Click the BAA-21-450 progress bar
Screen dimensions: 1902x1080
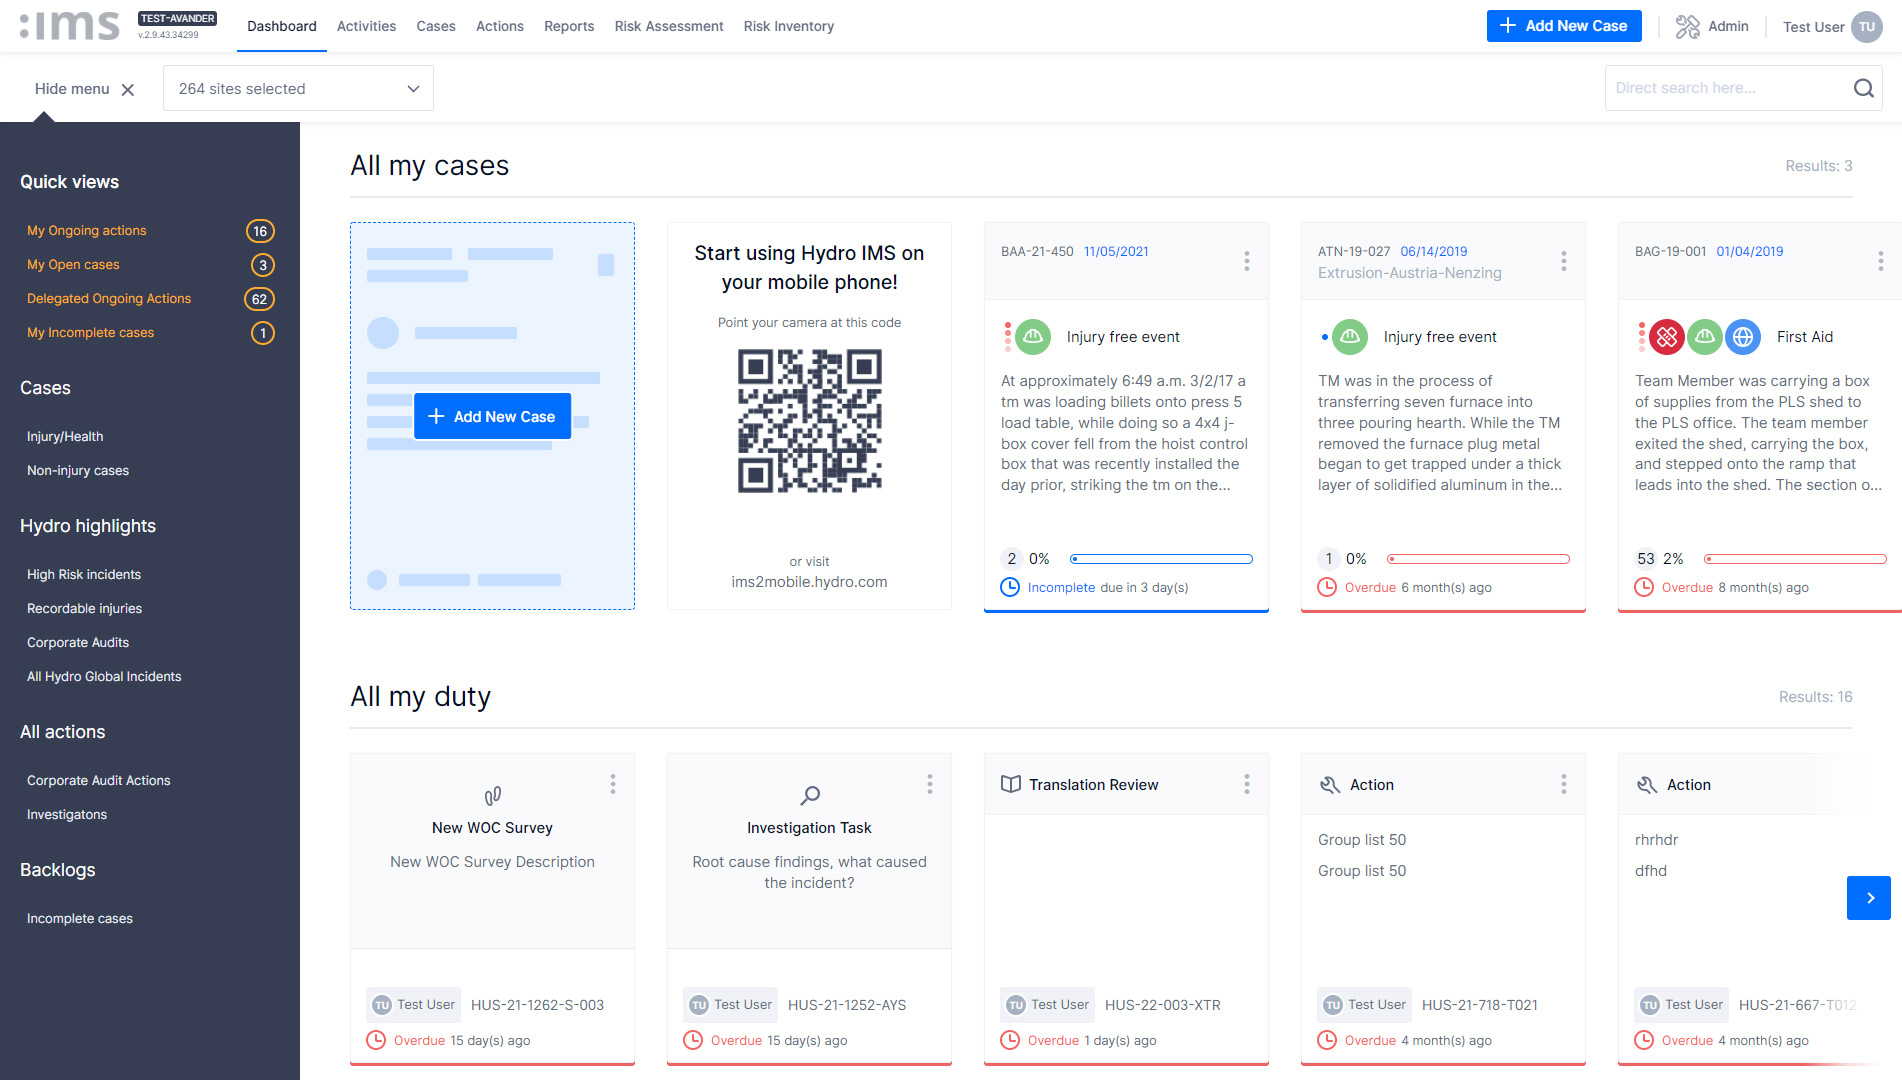coord(1161,559)
